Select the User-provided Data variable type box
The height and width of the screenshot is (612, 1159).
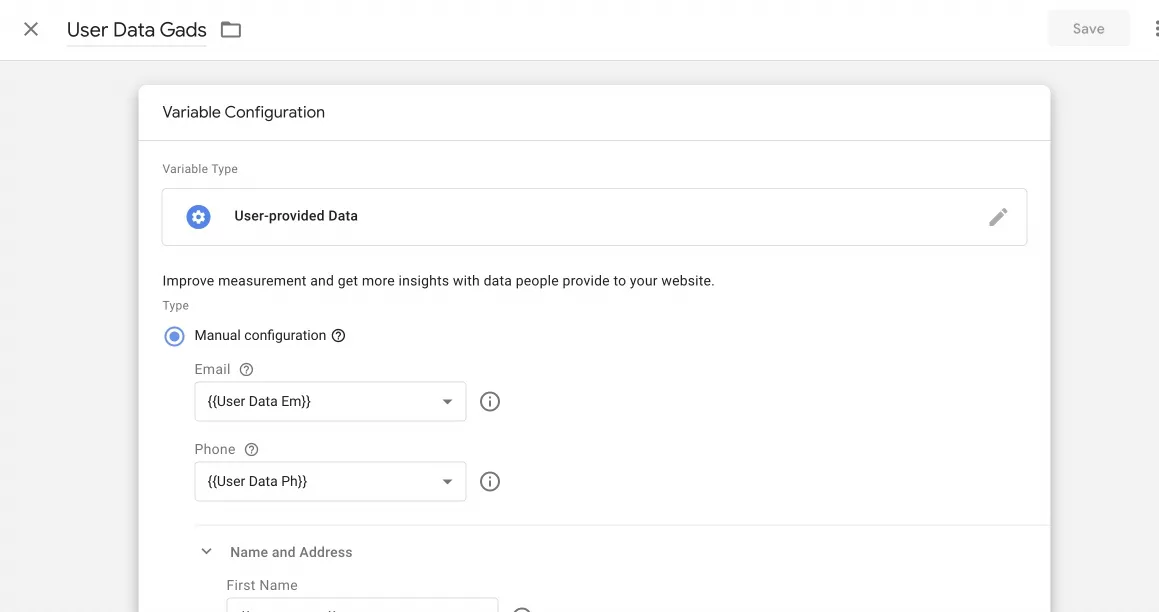tap(594, 217)
